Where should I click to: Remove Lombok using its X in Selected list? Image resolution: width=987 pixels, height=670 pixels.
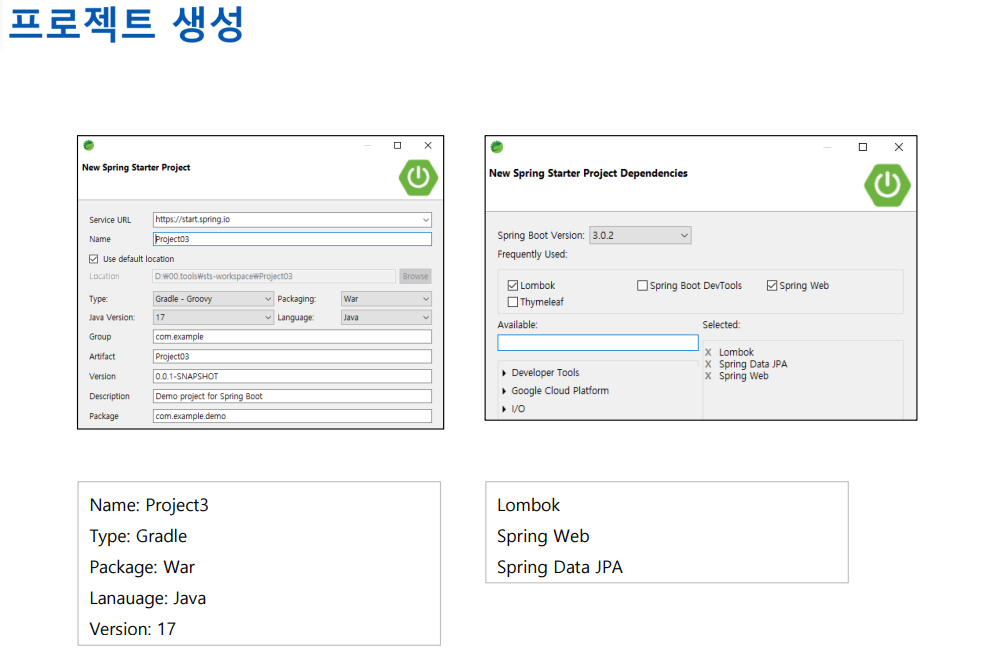pyautogui.click(x=708, y=352)
